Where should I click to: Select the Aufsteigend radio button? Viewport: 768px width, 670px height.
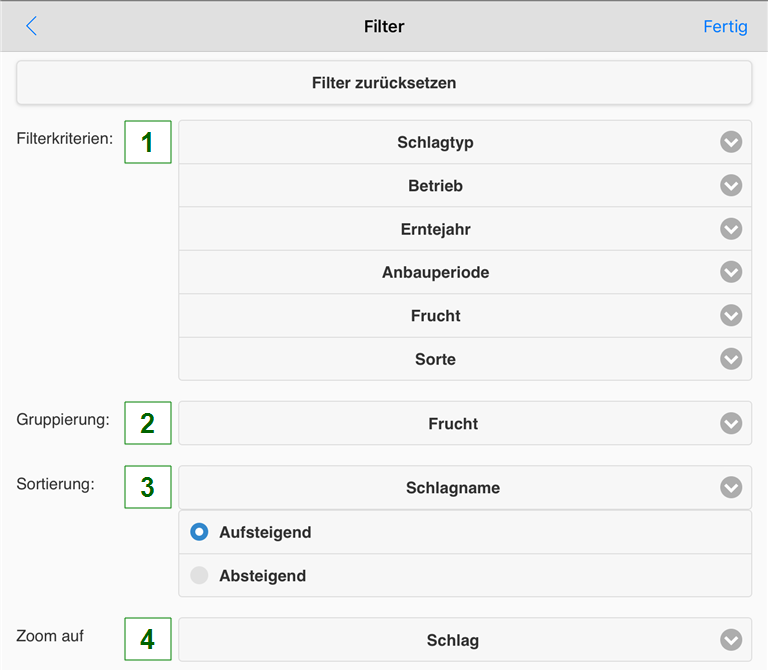200,533
